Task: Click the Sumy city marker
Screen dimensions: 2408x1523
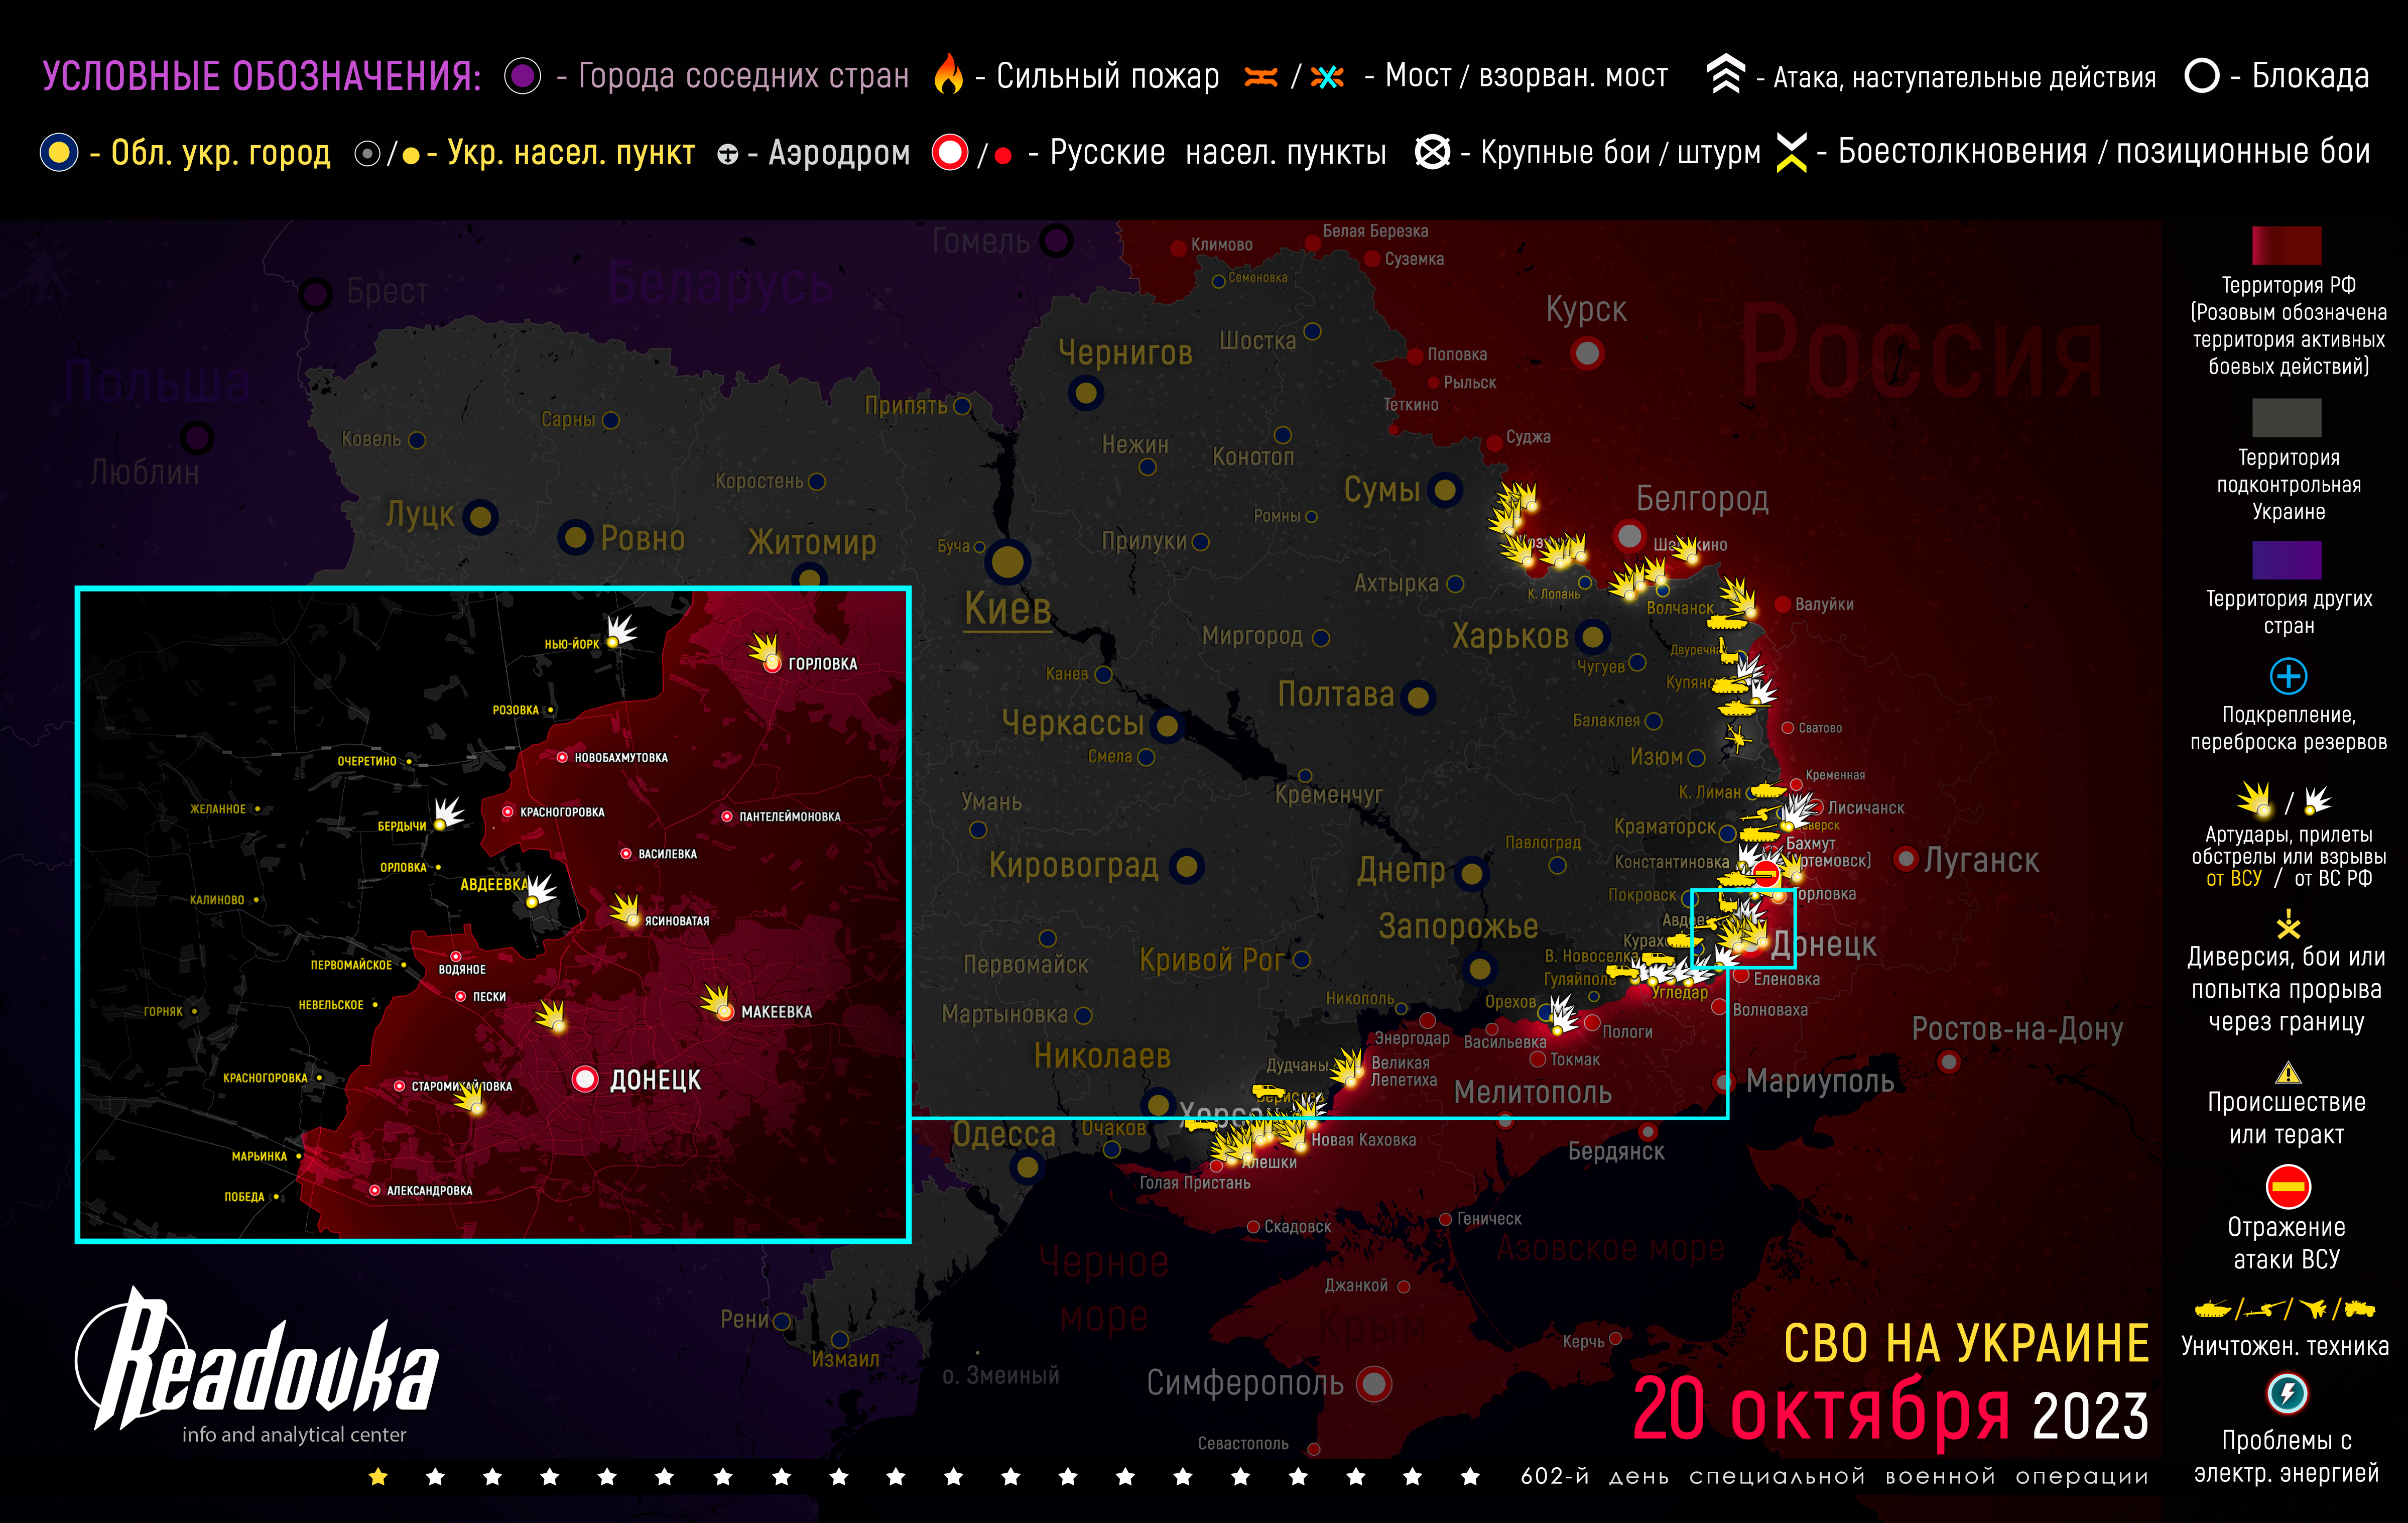Action: click(x=1444, y=490)
